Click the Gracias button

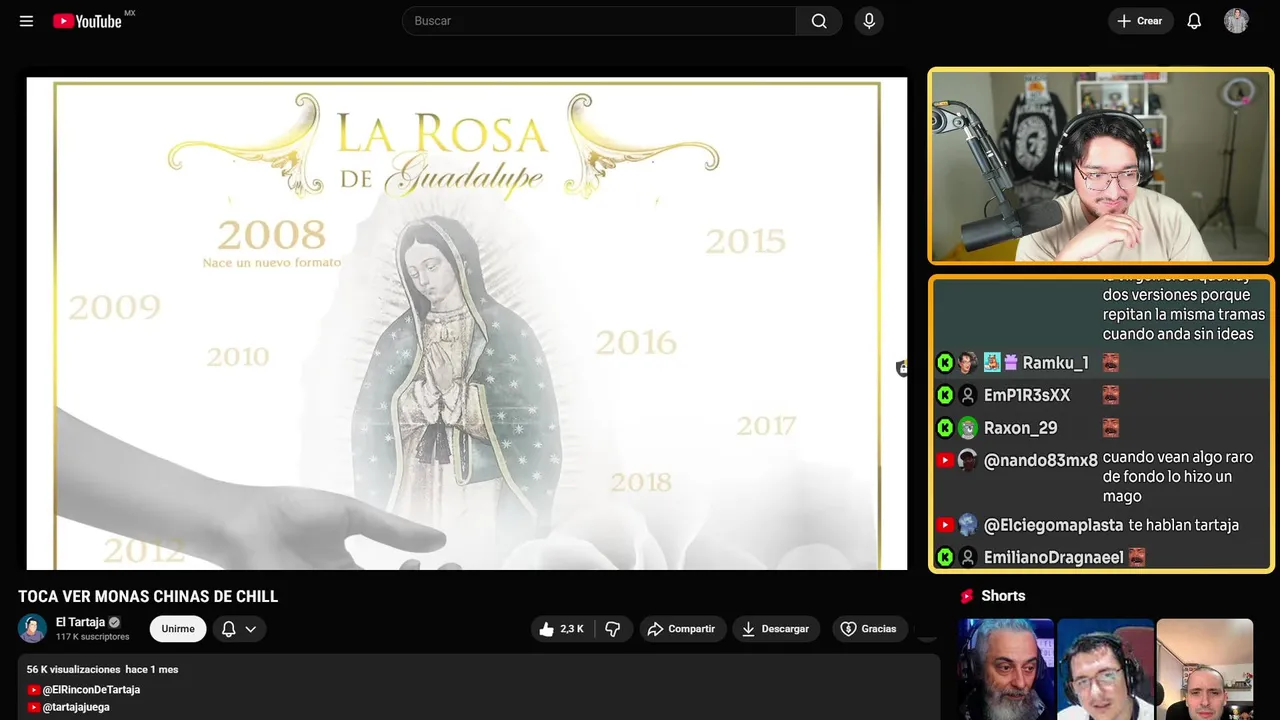click(x=870, y=629)
